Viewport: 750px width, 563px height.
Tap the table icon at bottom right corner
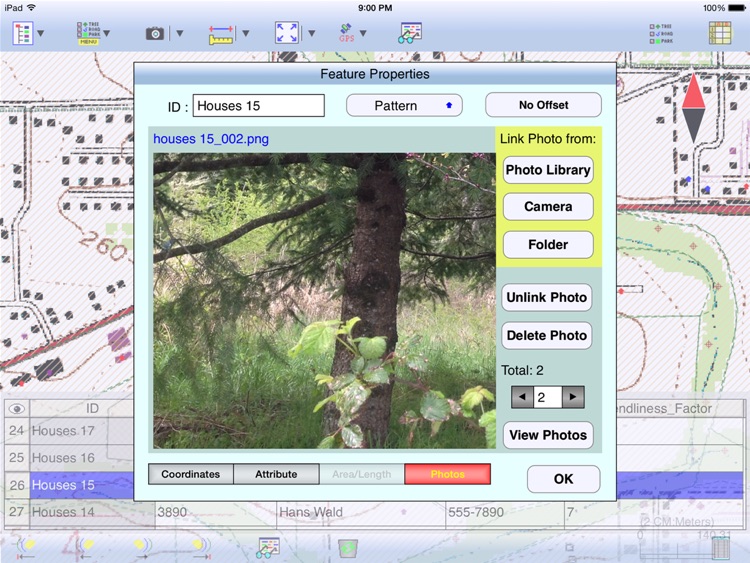pos(720,548)
